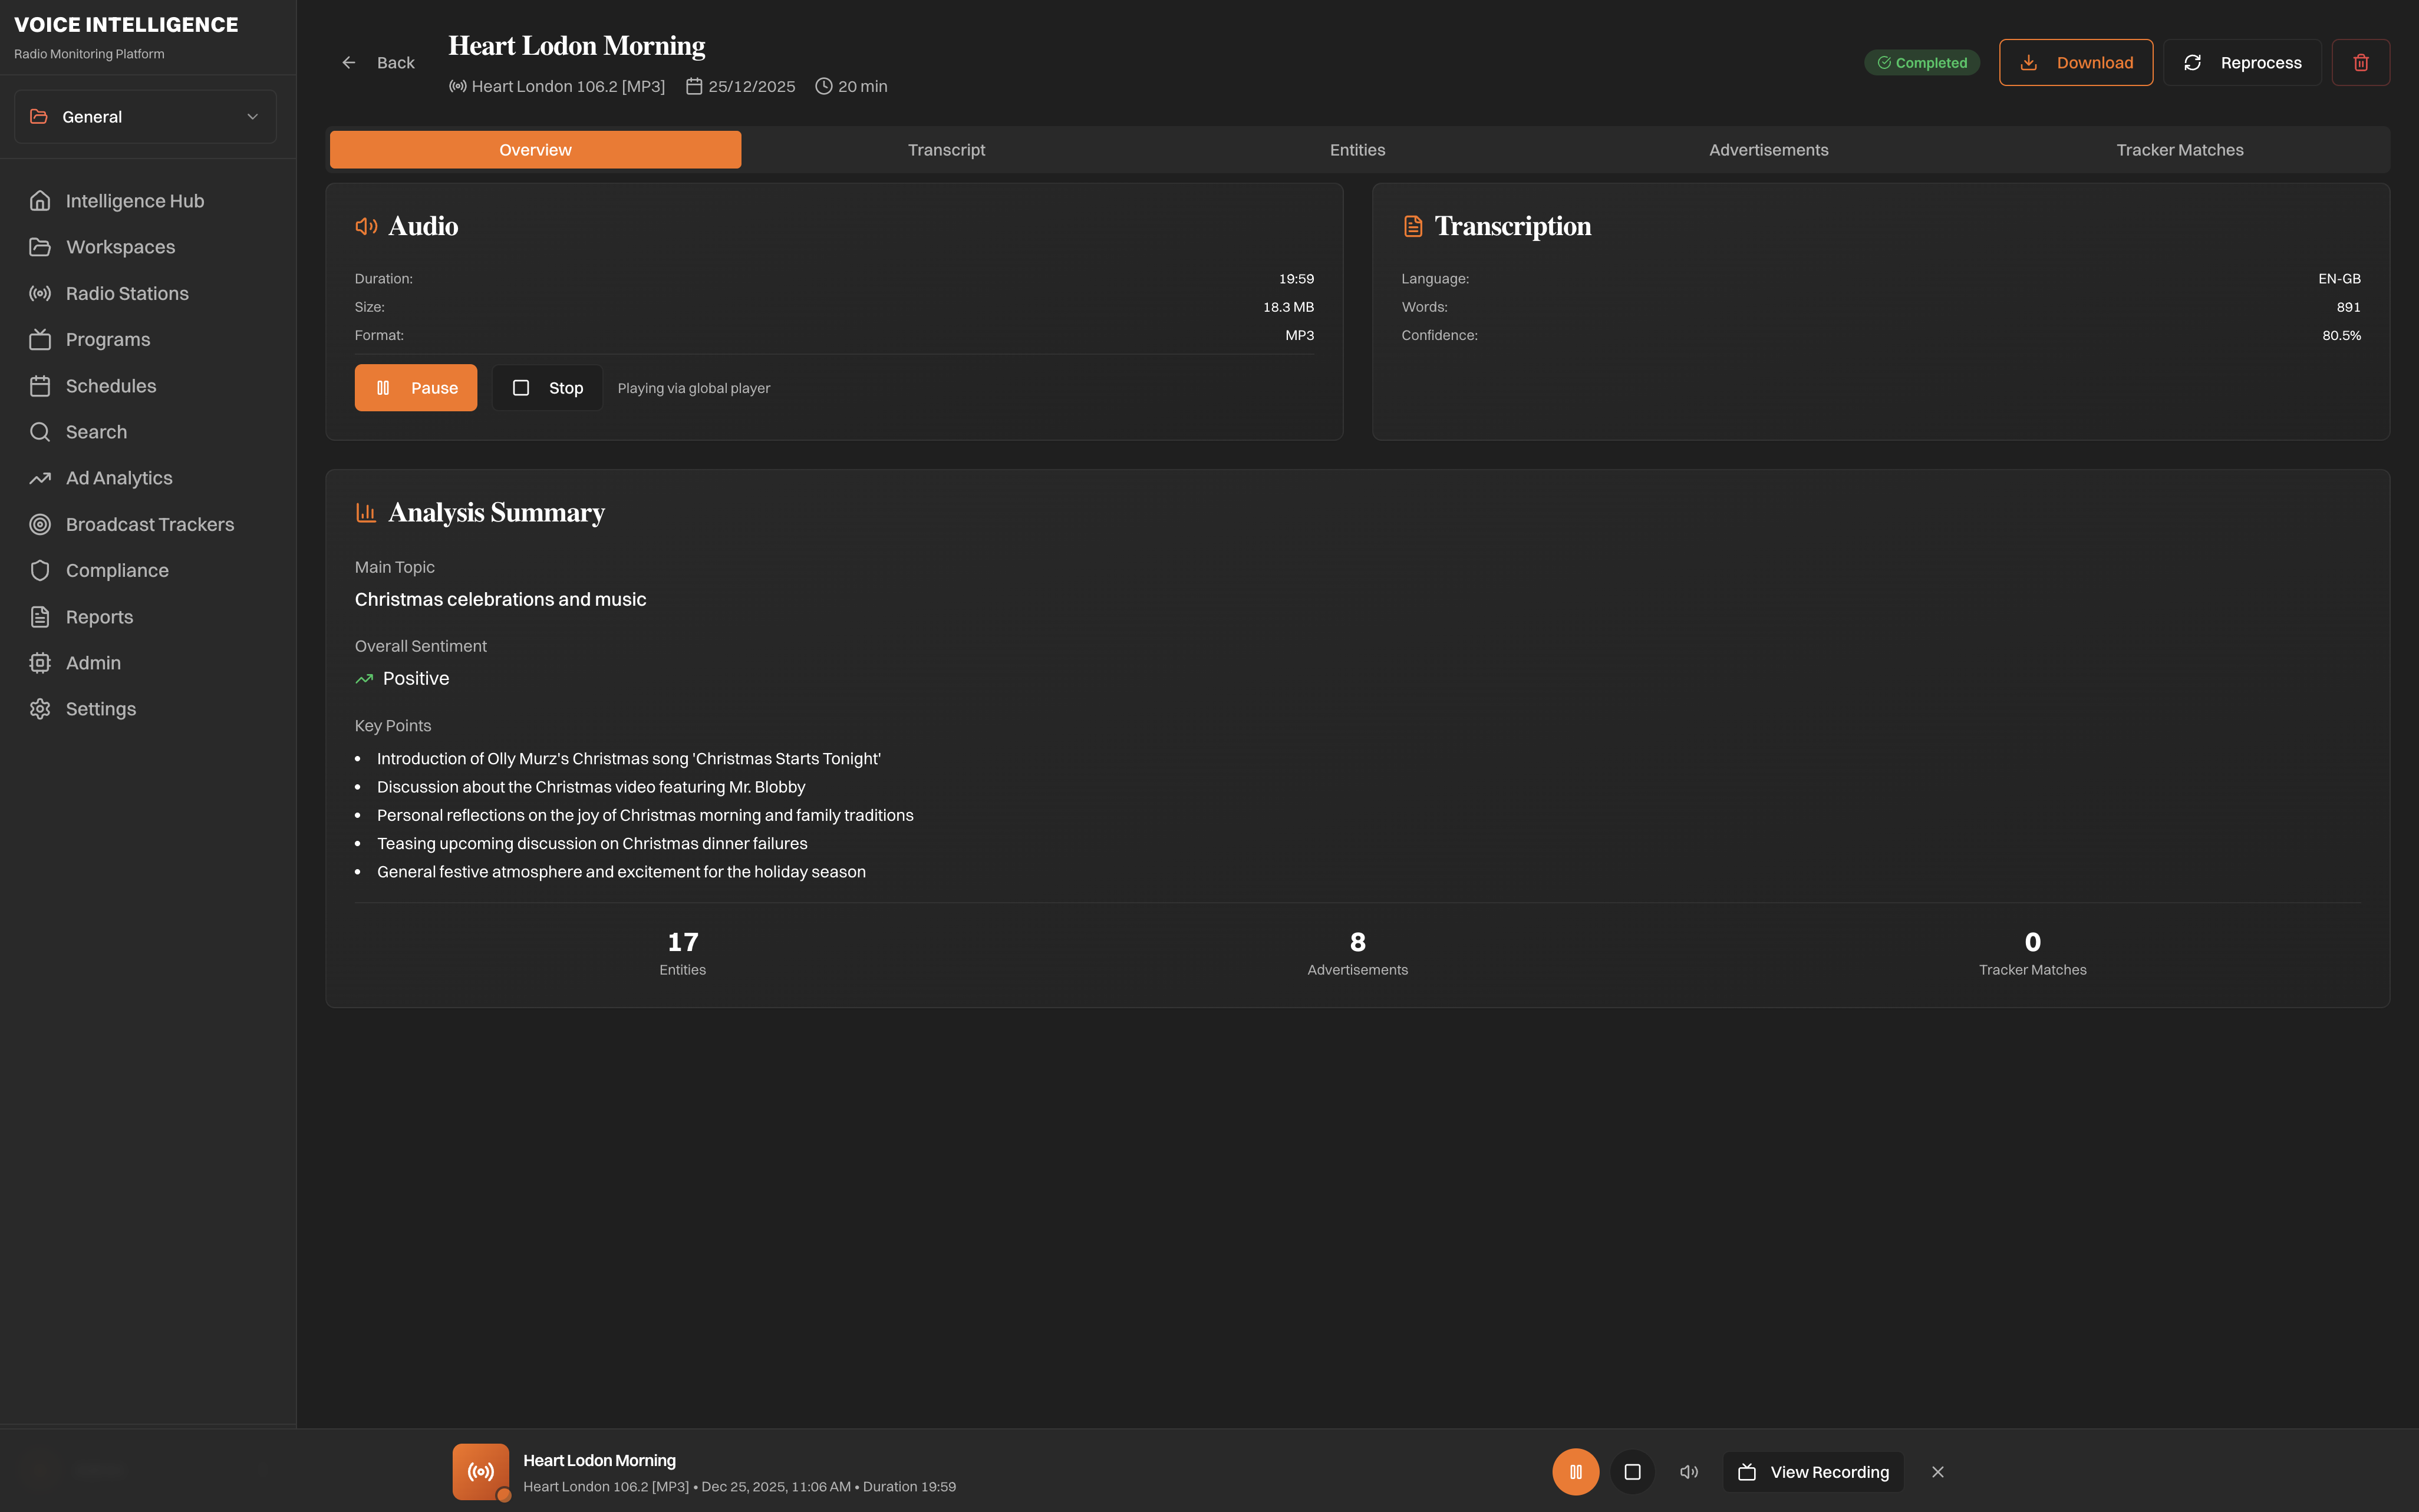Click the Download button

[x=2075, y=62]
